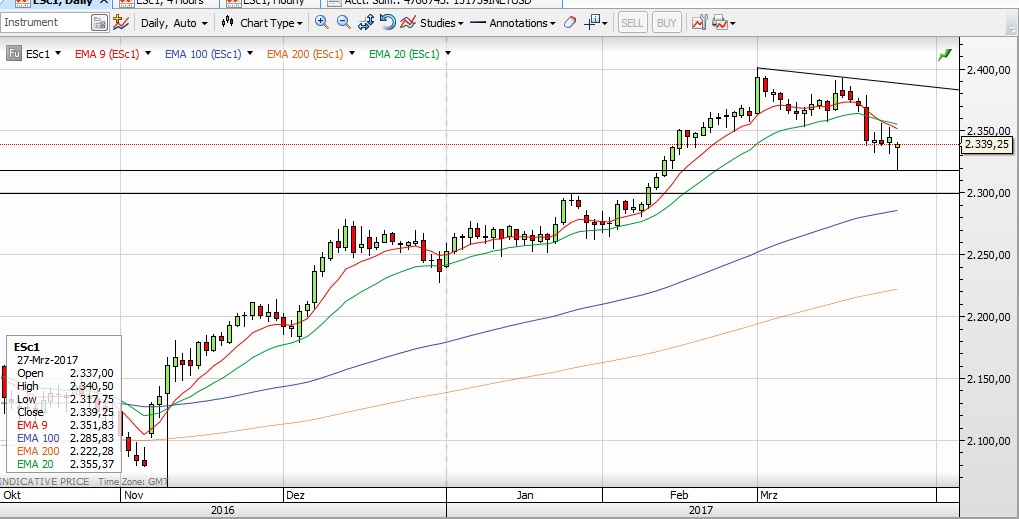Click the 2.400,00 price axis label

click(990, 70)
